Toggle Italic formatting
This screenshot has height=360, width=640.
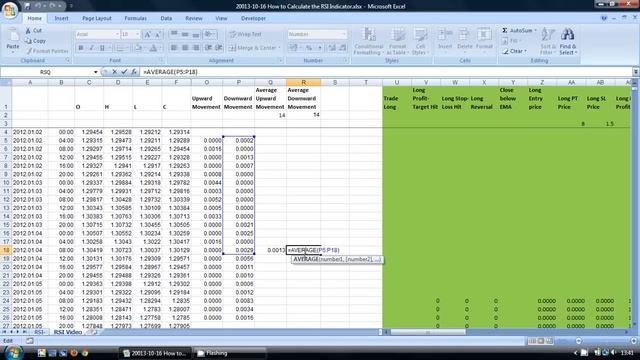click(x=91, y=48)
